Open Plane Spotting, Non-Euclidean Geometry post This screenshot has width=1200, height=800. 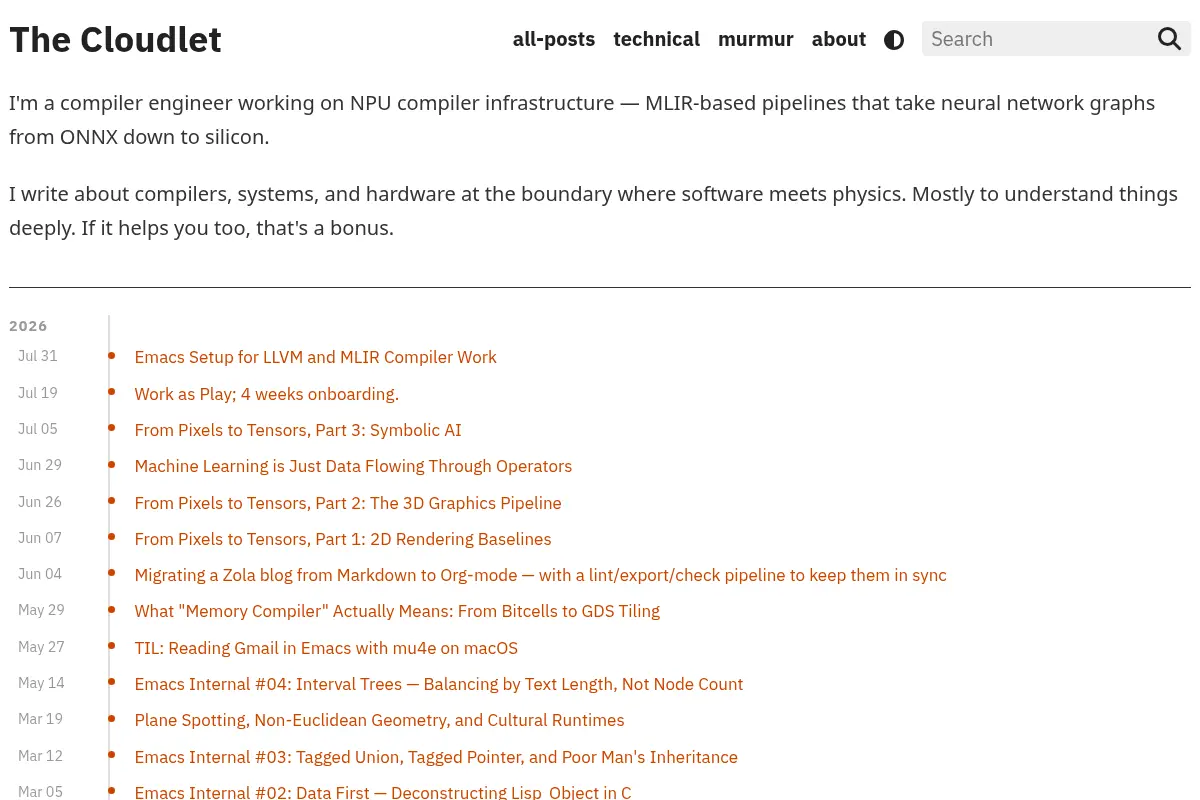click(x=379, y=720)
